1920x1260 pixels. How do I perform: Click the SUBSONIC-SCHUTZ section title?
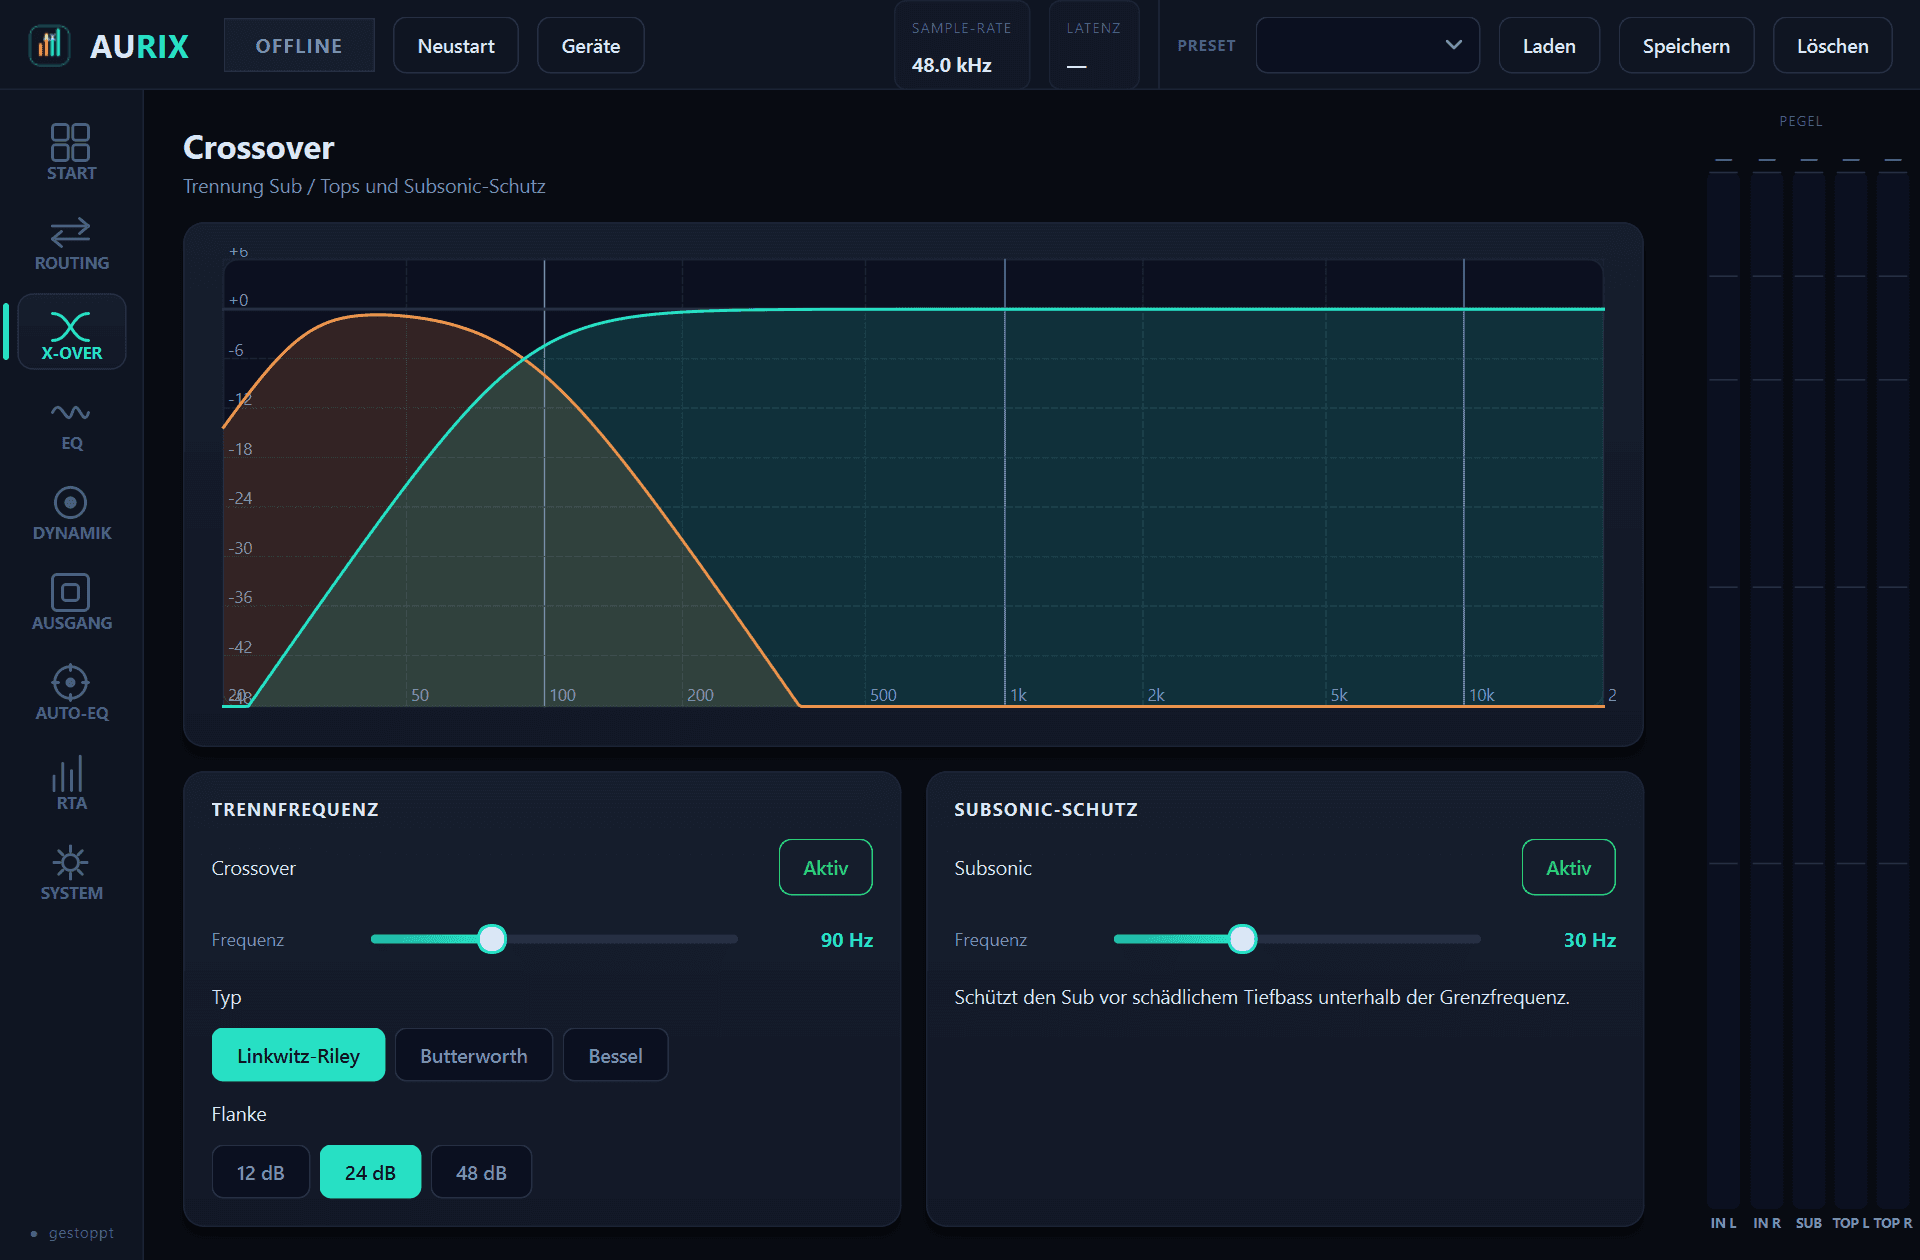1046,809
